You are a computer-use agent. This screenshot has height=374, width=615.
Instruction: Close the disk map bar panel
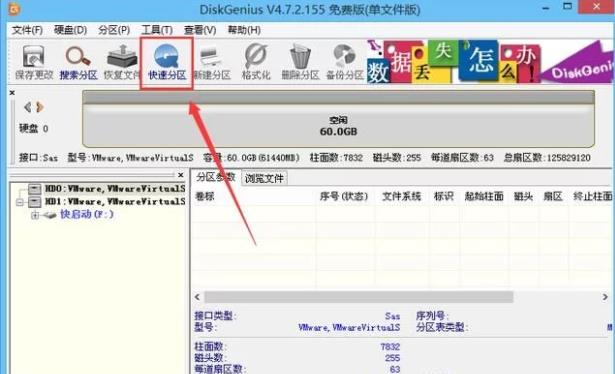pos(12,93)
